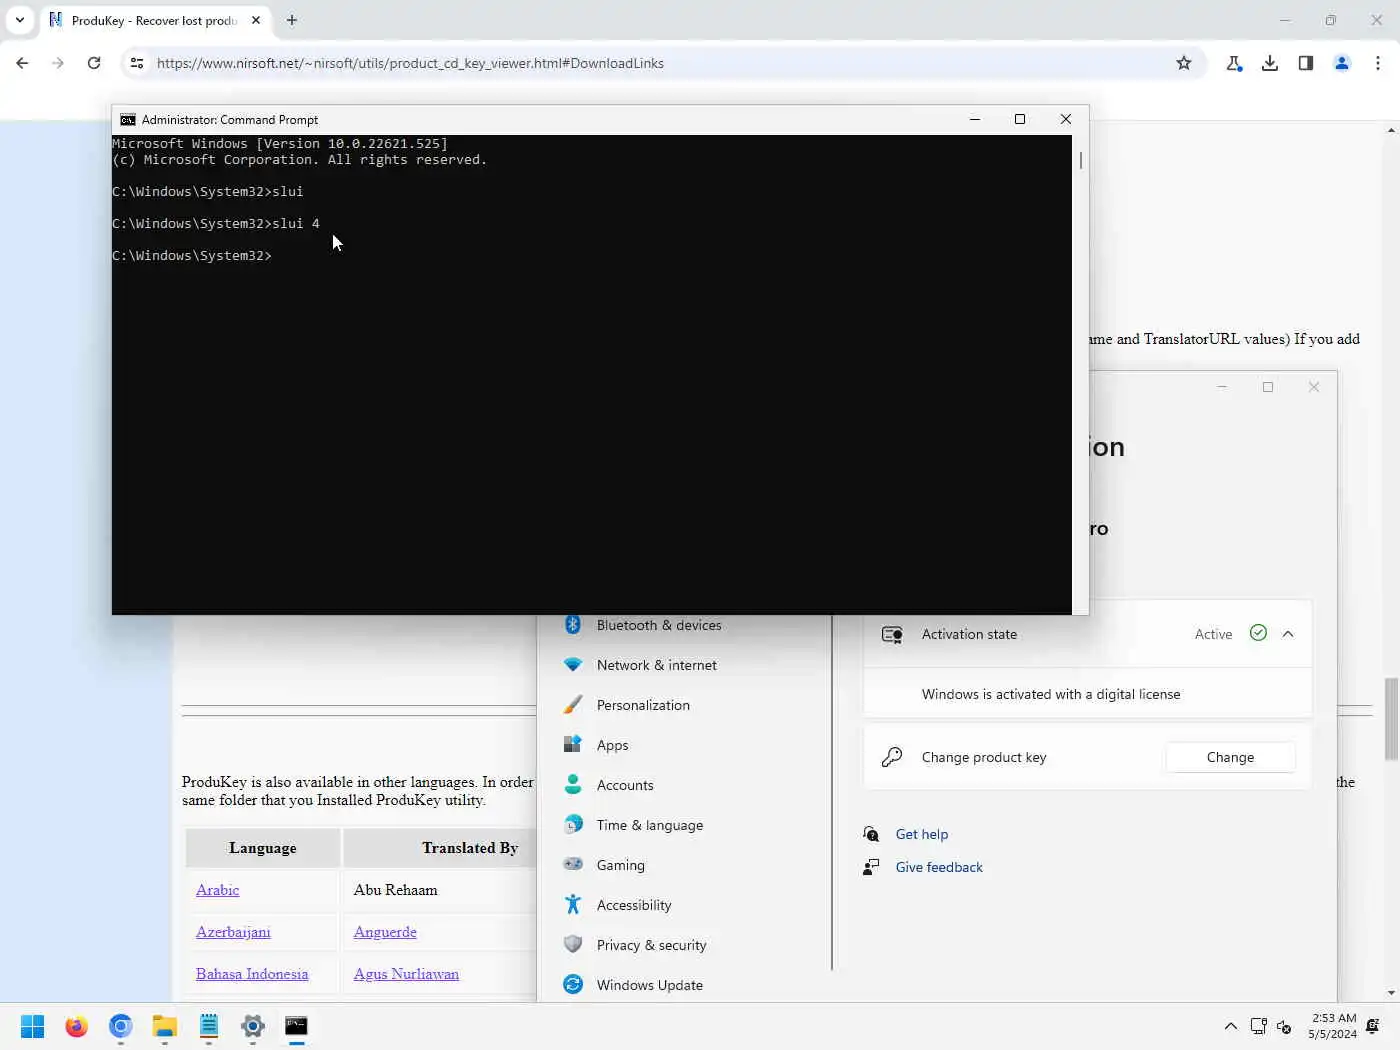The height and width of the screenshot is (1050, 1400).
Task: Open Apps settings category
Action: pyautogui.click(x=612, y=745)
